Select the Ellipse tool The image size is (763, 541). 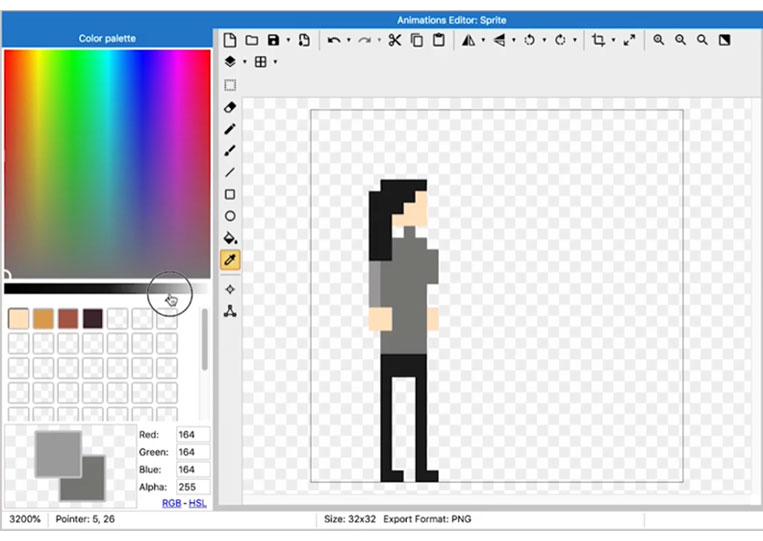230,216
